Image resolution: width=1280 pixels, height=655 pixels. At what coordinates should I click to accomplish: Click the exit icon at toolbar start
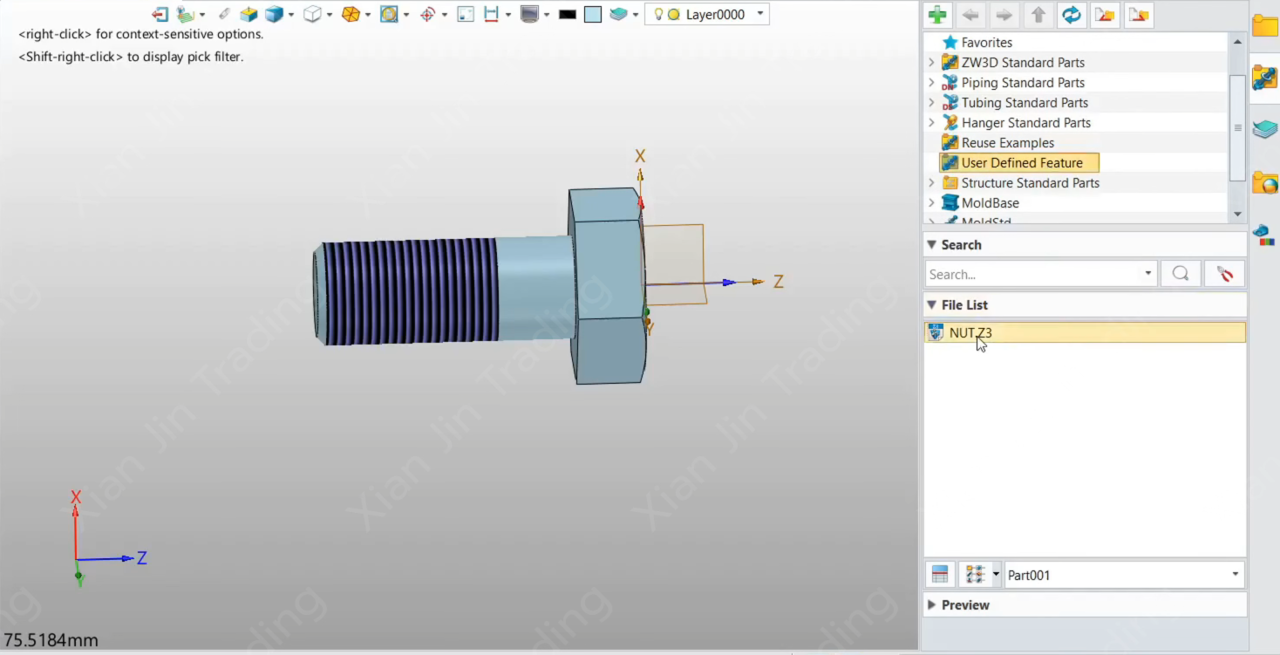click(x=160, y=14)
